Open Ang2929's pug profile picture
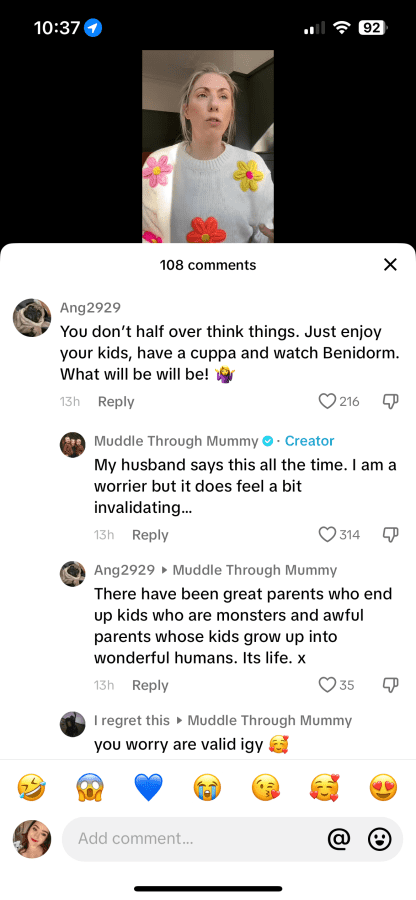Screen dimensions: 416x900 pyautogui.click(x=32, y=317)
